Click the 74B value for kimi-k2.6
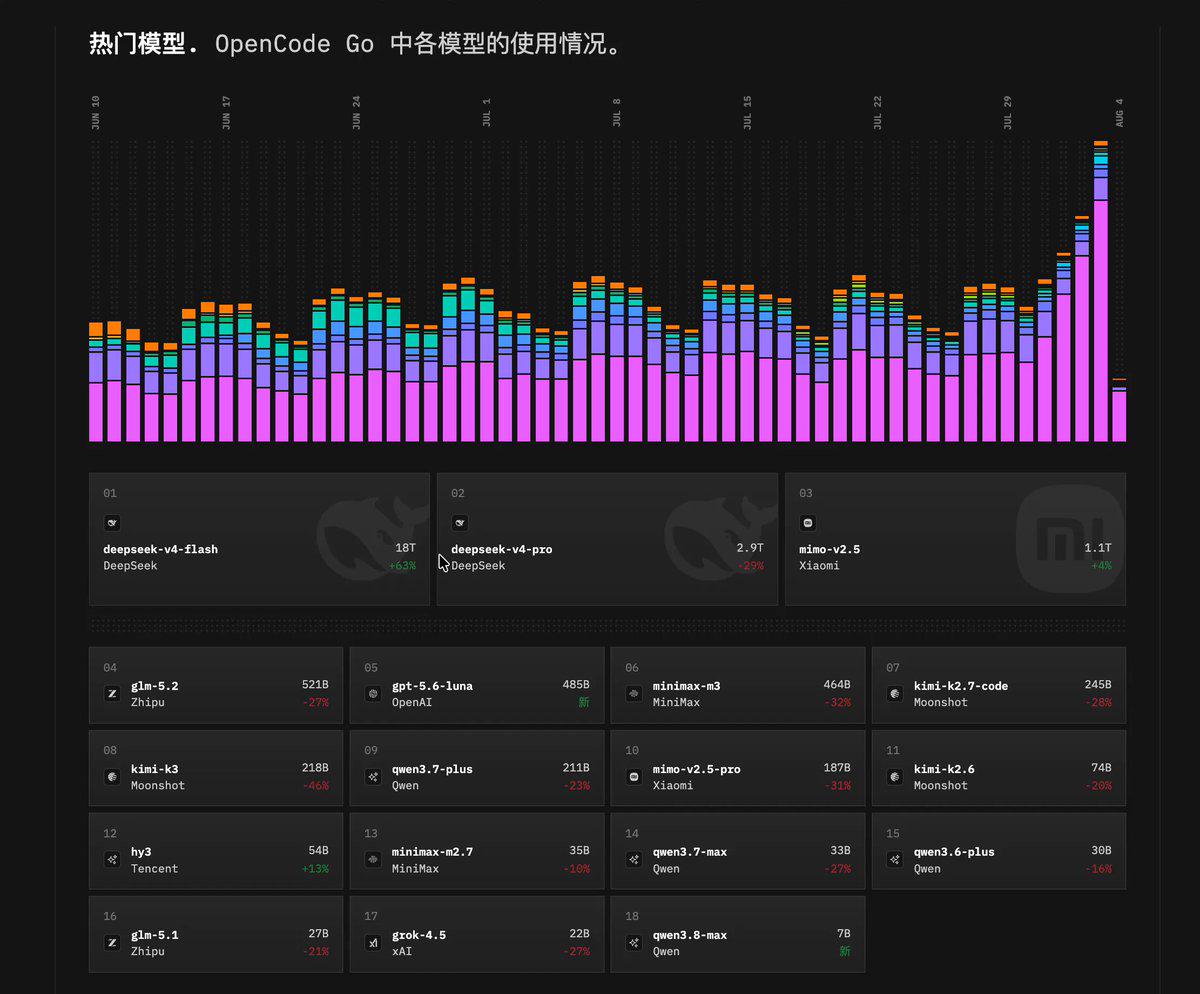Viewport: 1200px width, 994px height. [x=1101, y=768]
